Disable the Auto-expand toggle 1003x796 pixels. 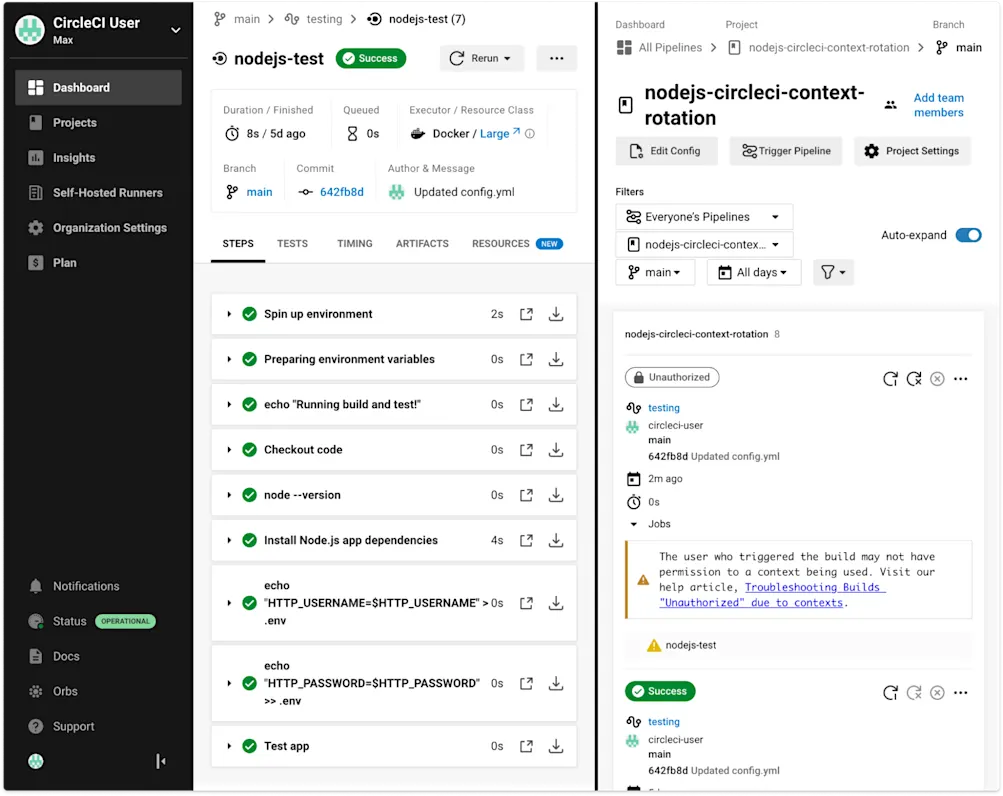click(x=967, y=235)
